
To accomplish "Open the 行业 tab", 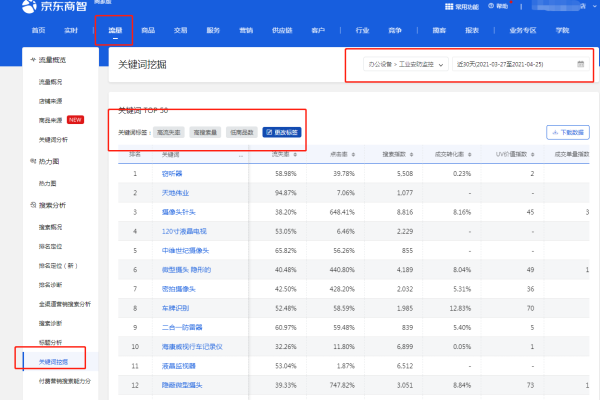I will (x=362, y=30).
